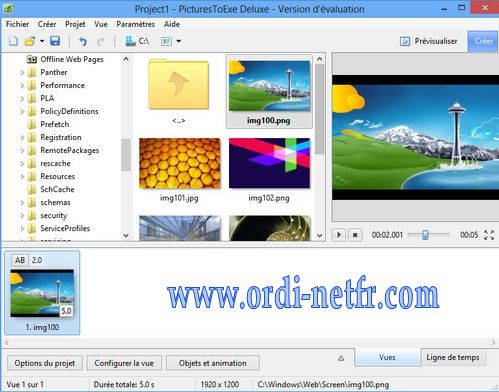Toggle the AB transition marker on slide
The image size is (499, 392).
[x=20, y=260]
